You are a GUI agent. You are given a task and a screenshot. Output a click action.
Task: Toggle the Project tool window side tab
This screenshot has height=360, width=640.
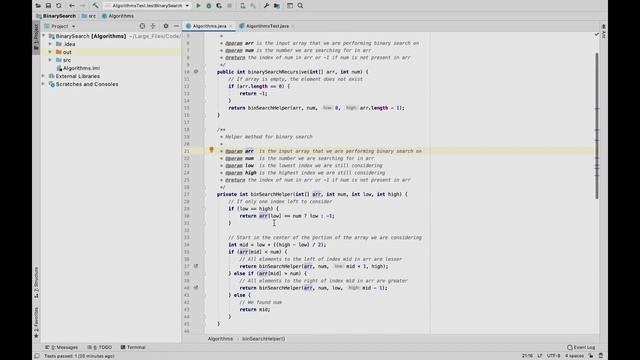(x=36, y=37)
